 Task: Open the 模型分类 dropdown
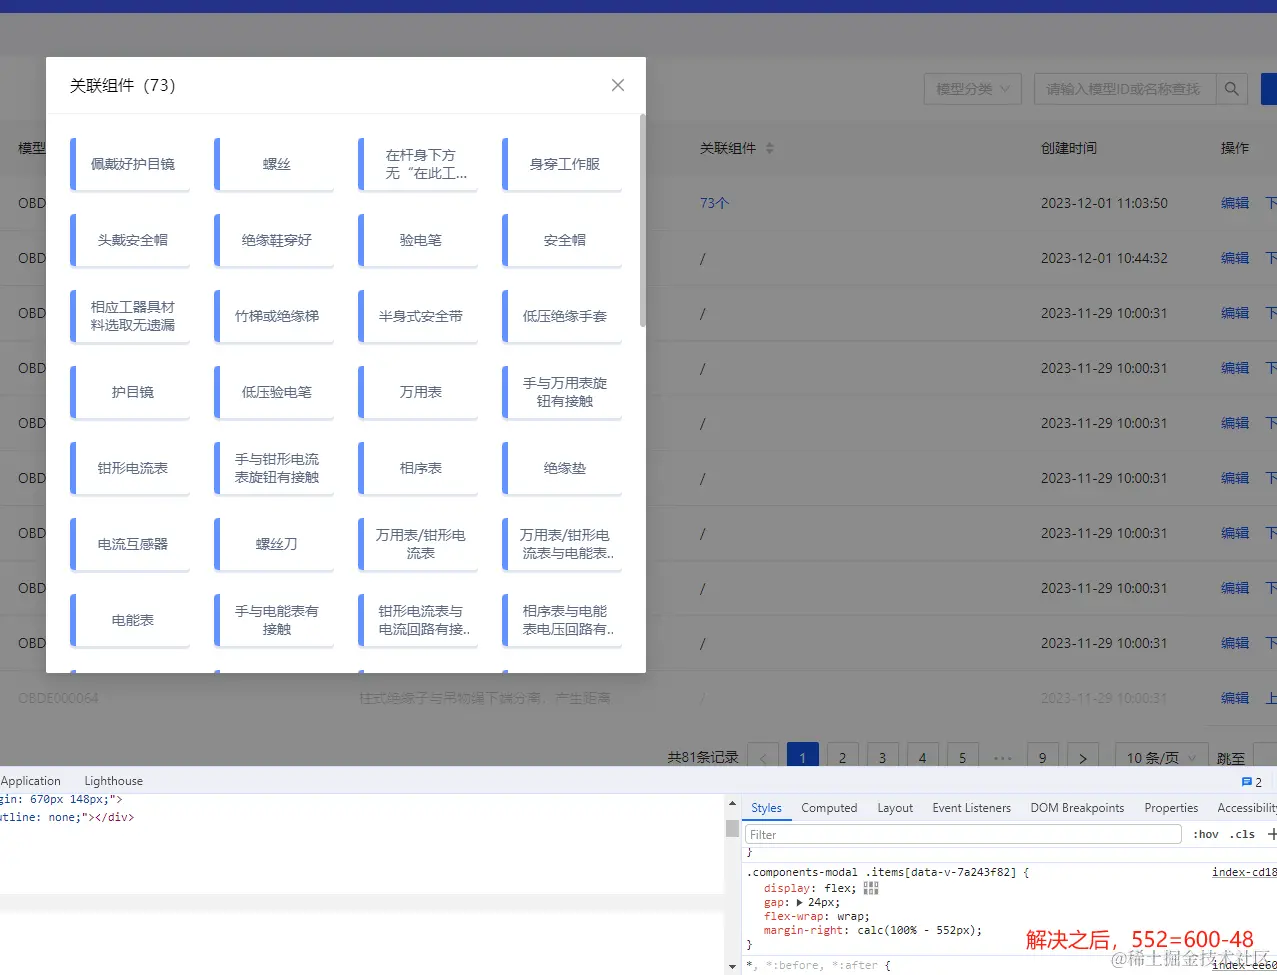click(x=972, y=89)
